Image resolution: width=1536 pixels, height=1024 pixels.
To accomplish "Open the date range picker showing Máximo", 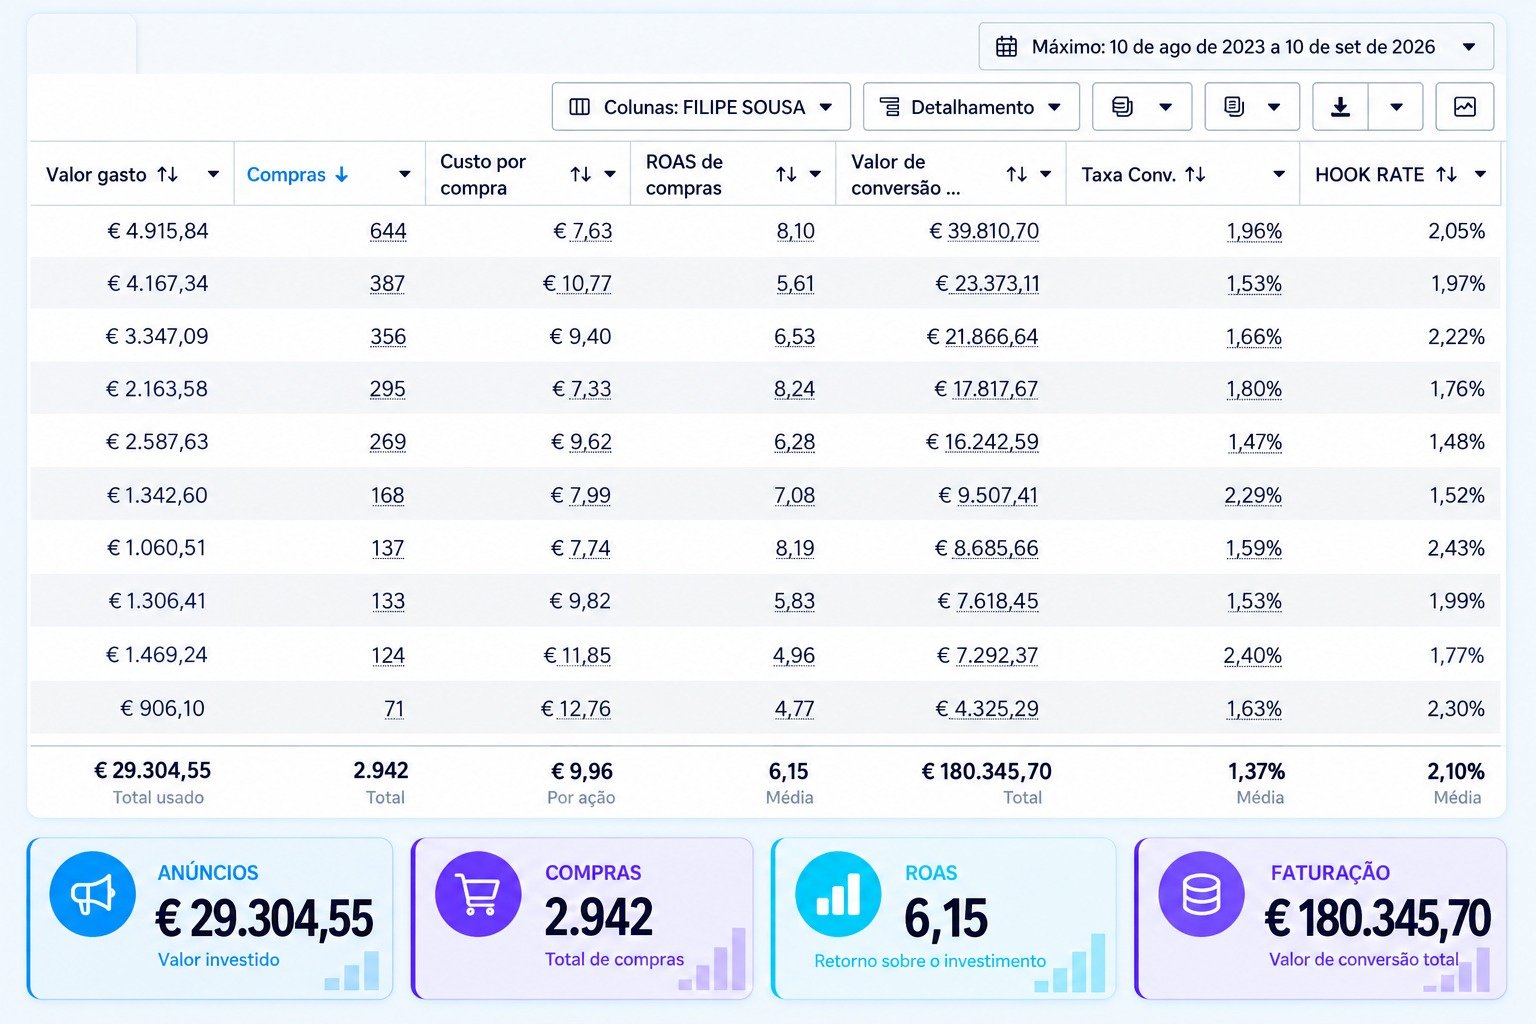I will click(1236, 47).
